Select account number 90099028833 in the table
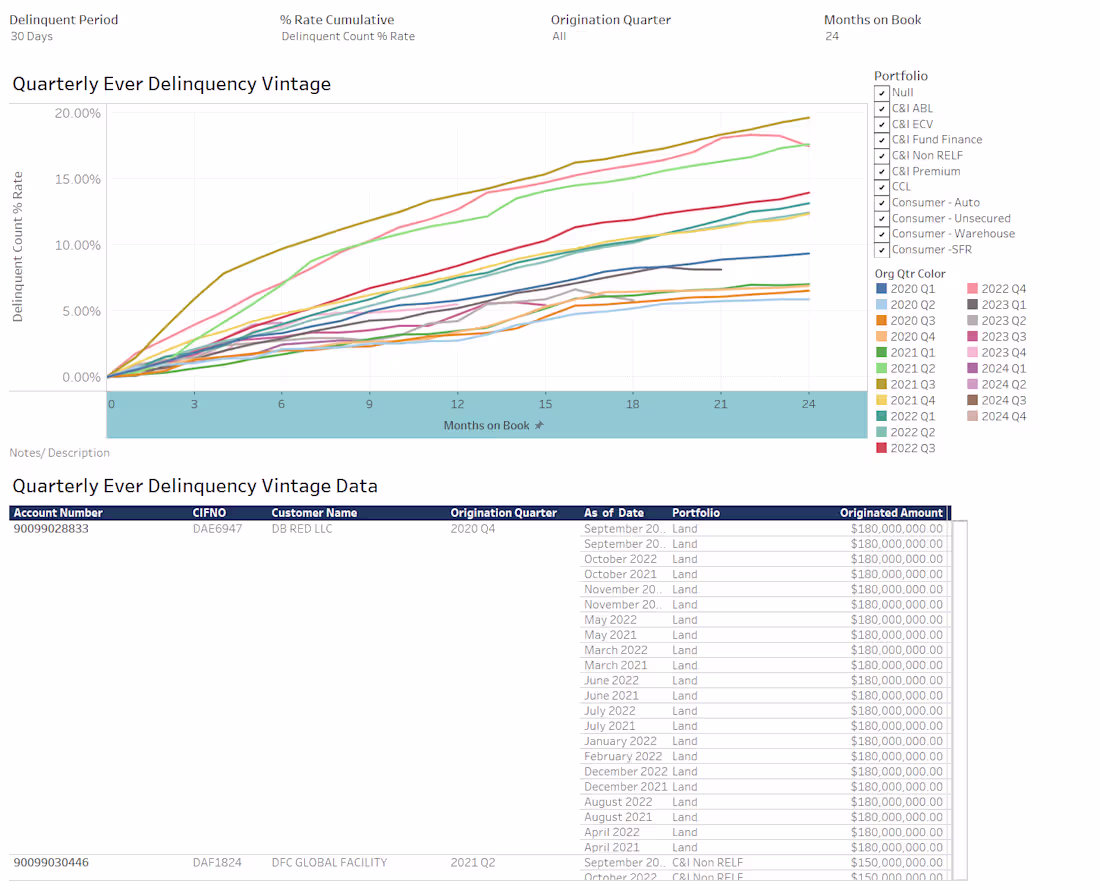 coord(50,528)
